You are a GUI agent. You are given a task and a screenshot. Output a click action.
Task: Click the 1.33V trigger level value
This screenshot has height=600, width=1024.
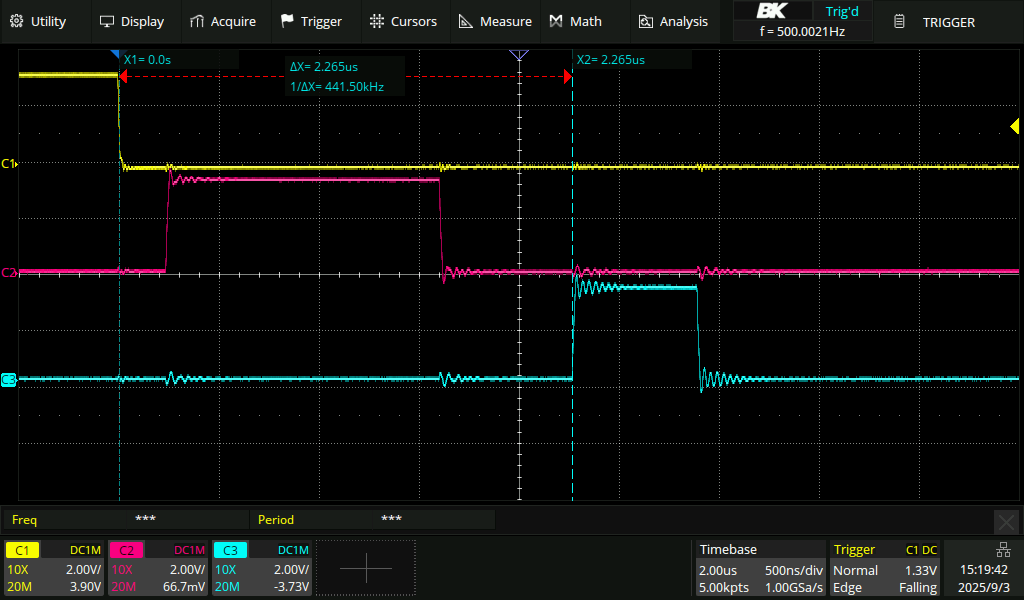click(x=921, y=570)
